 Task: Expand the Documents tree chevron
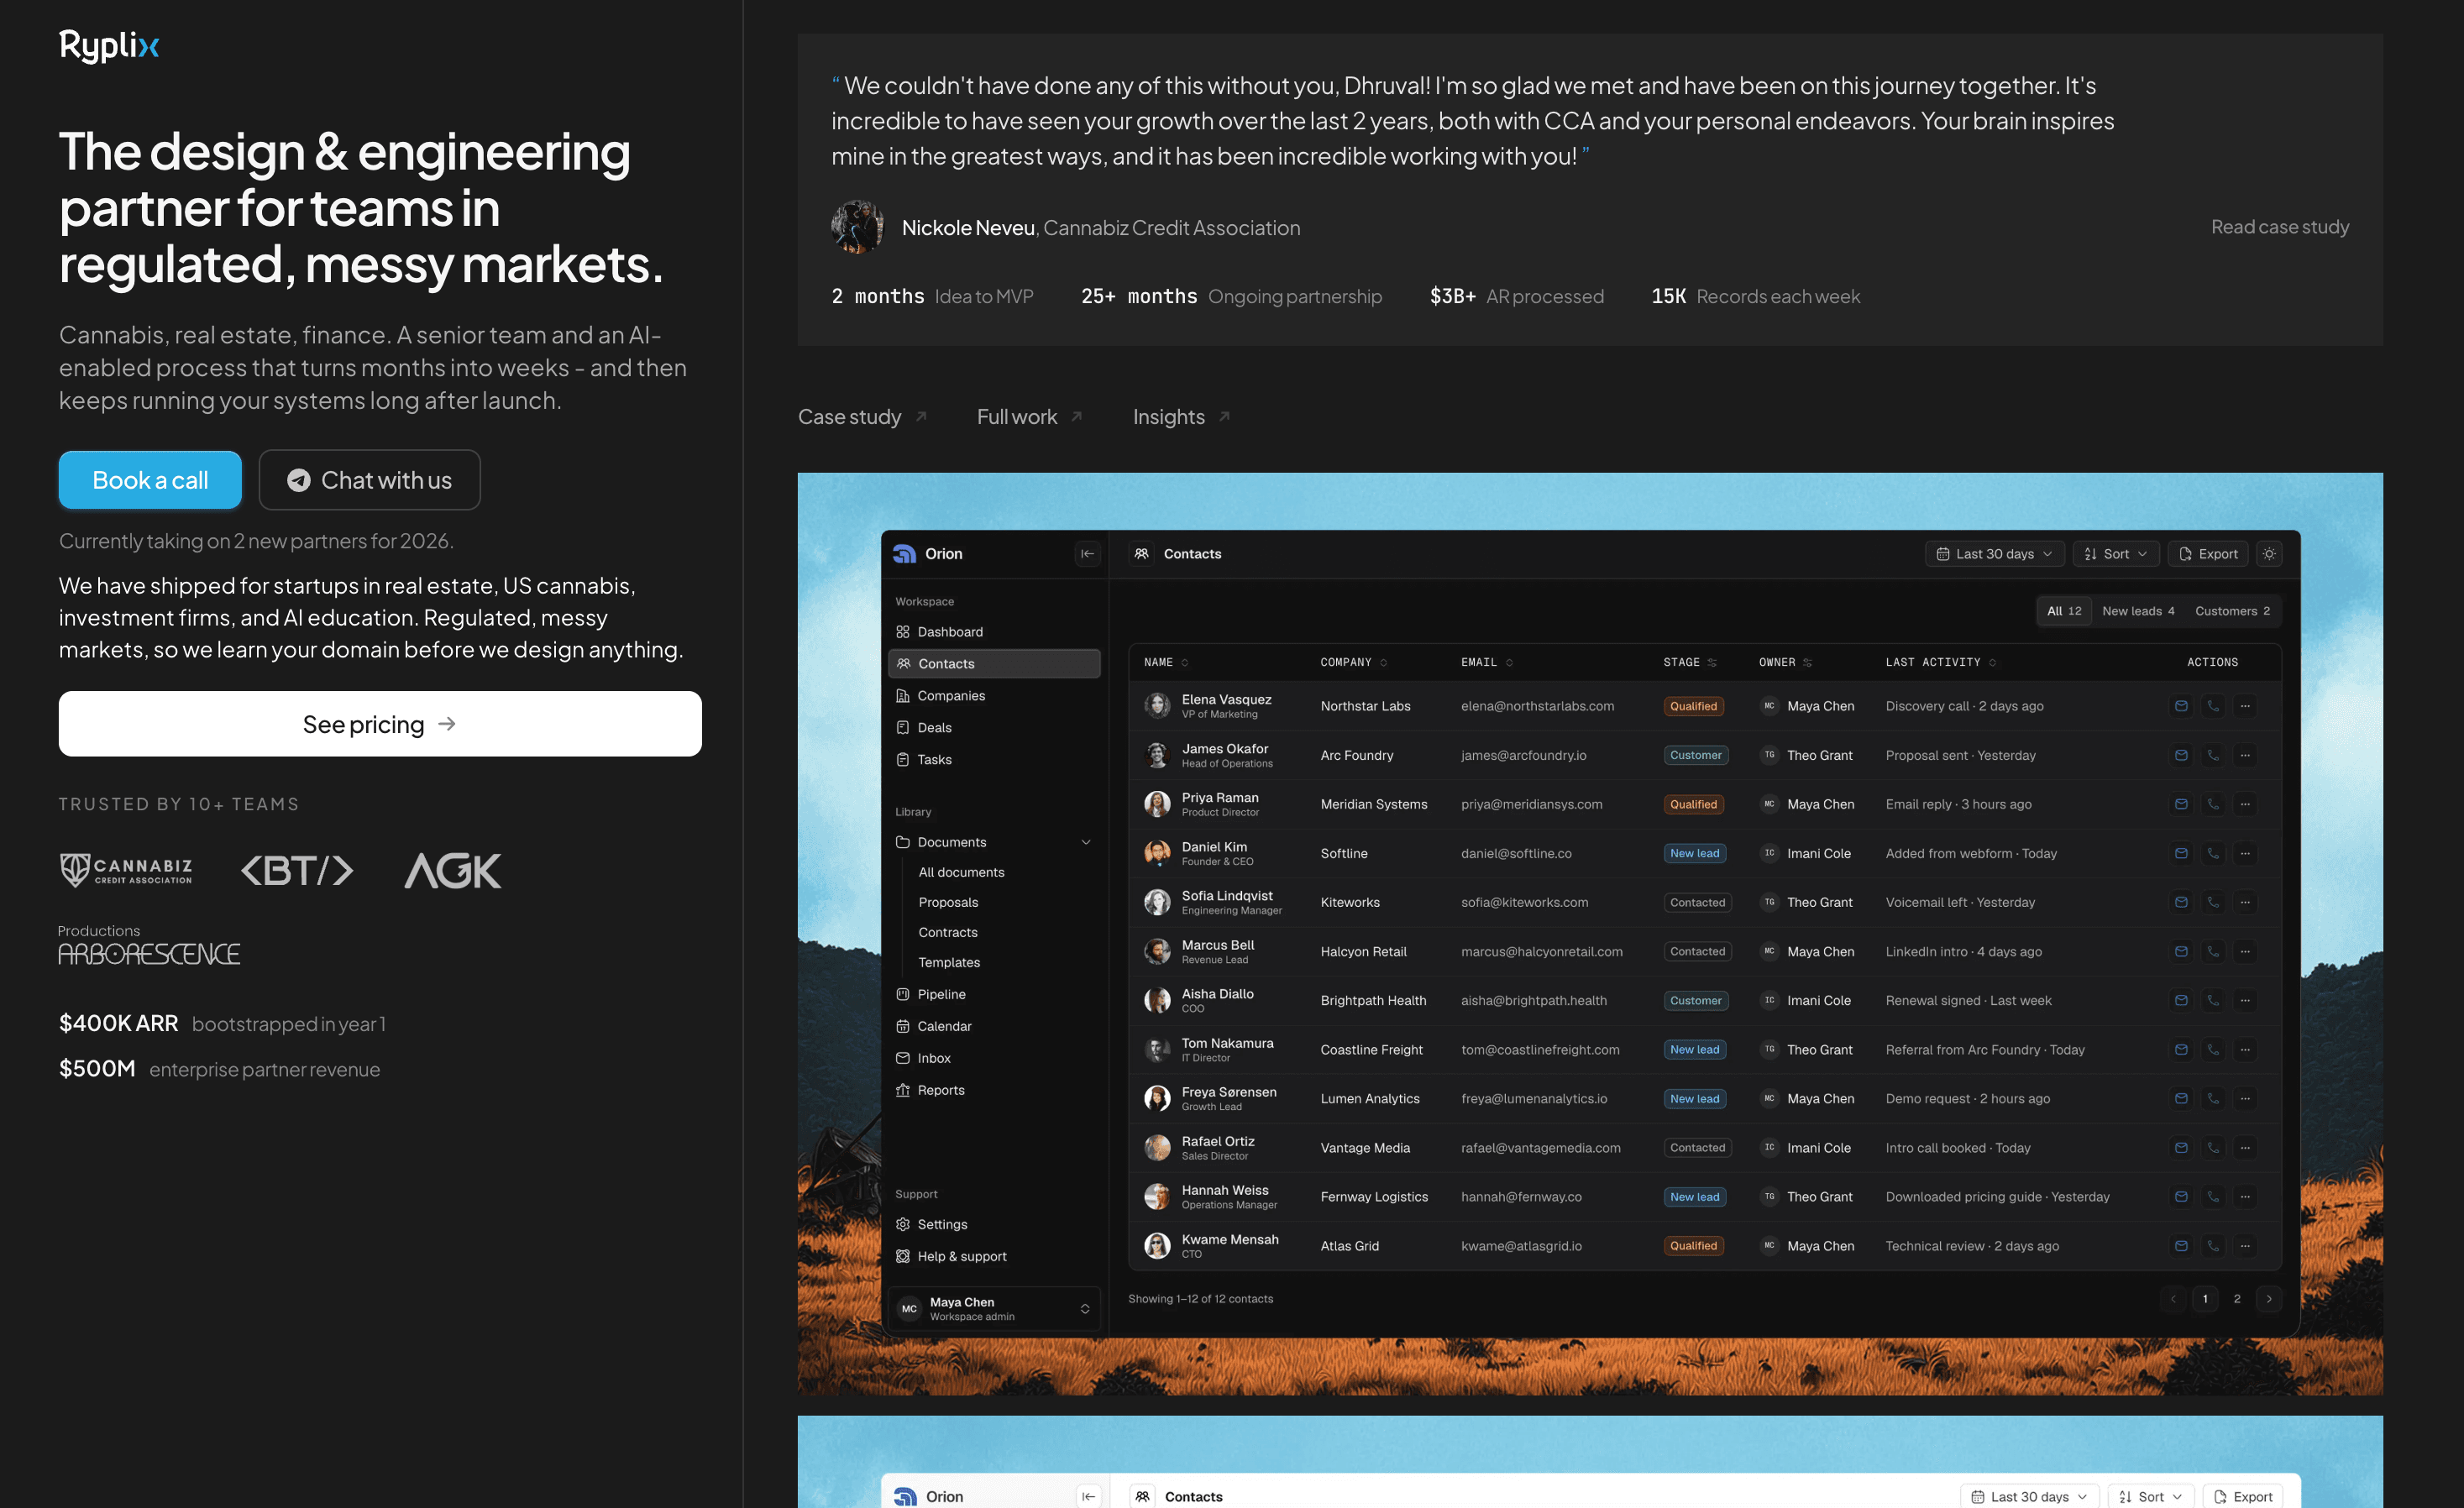(x=1086, y=842)
